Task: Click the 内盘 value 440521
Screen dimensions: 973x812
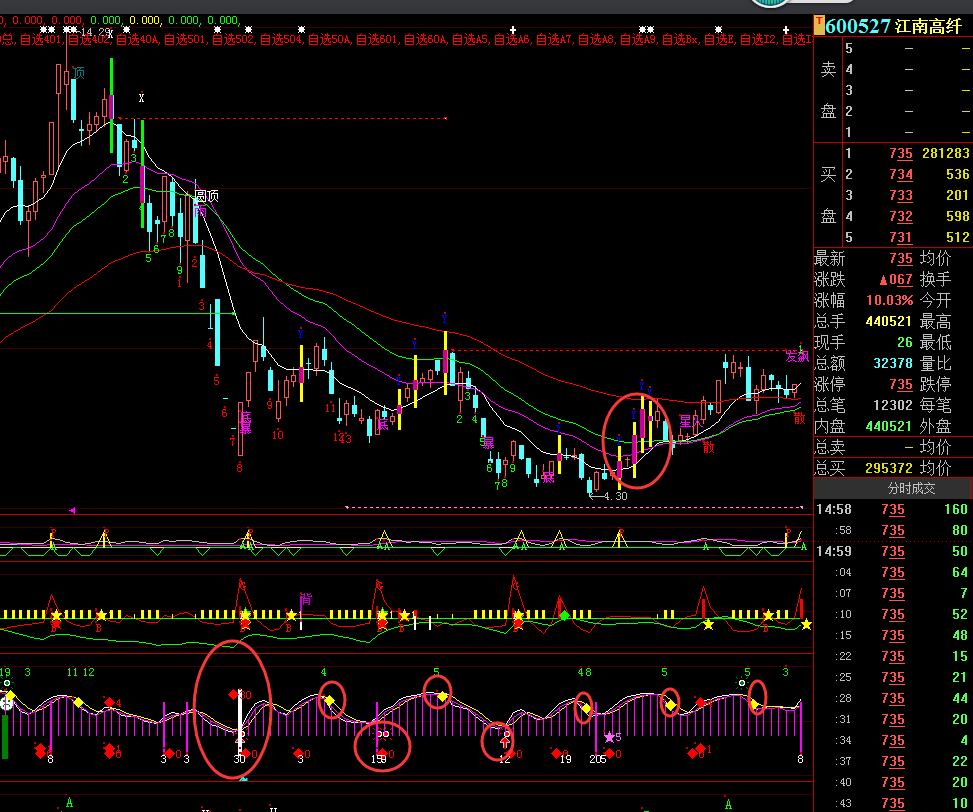Action: pyautogui.click(x=889, y=426)
